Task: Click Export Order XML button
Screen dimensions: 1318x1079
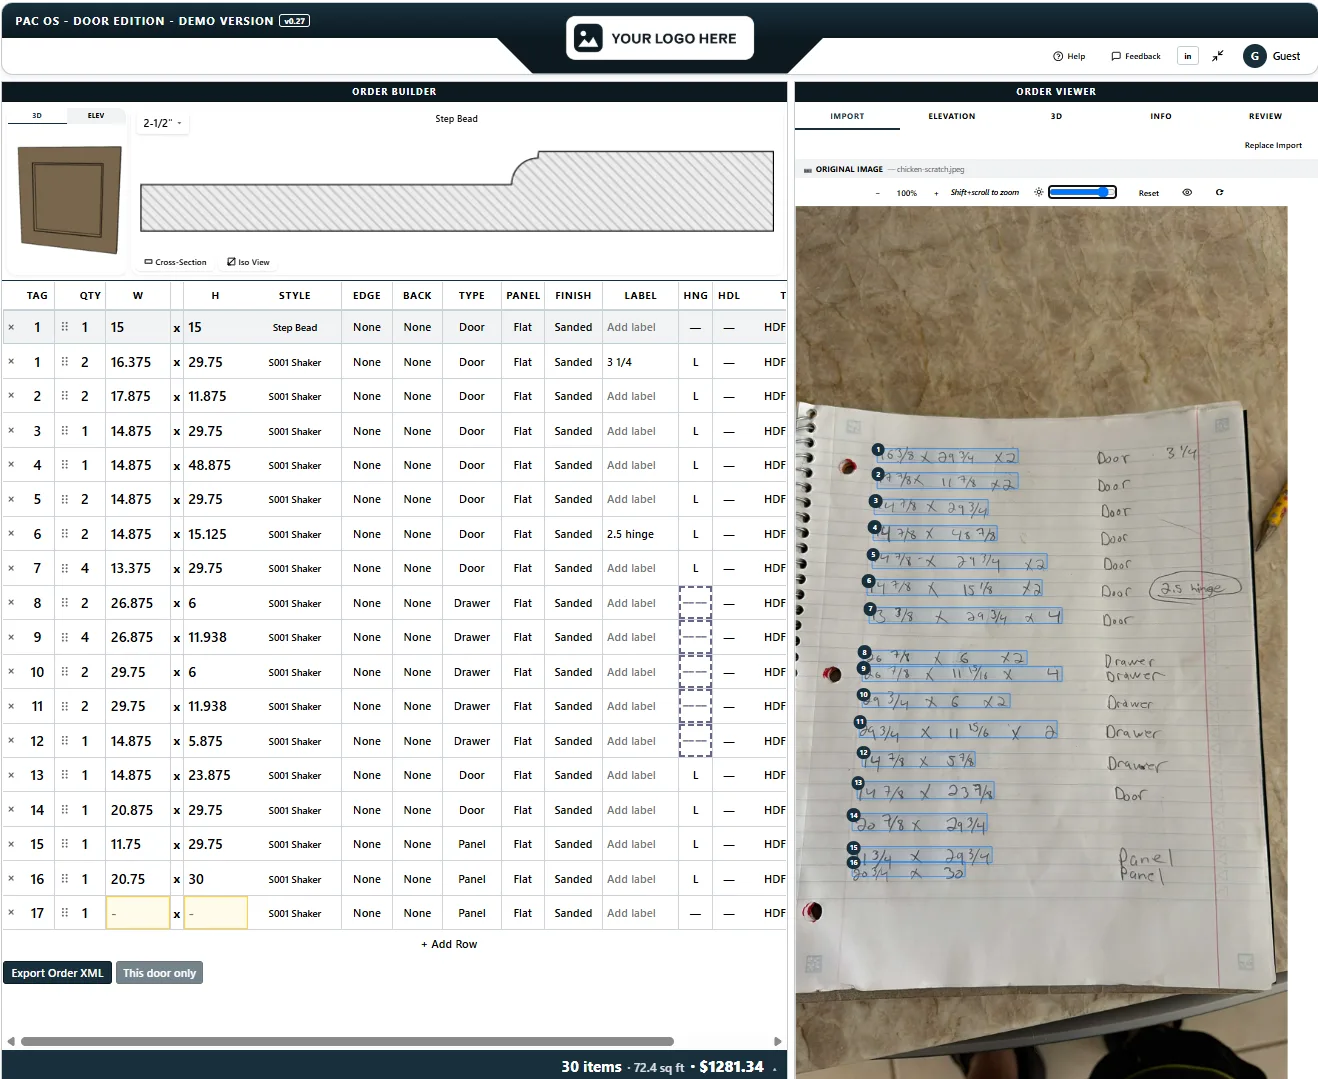Action: pyautogui.click(x=57, y=973)
